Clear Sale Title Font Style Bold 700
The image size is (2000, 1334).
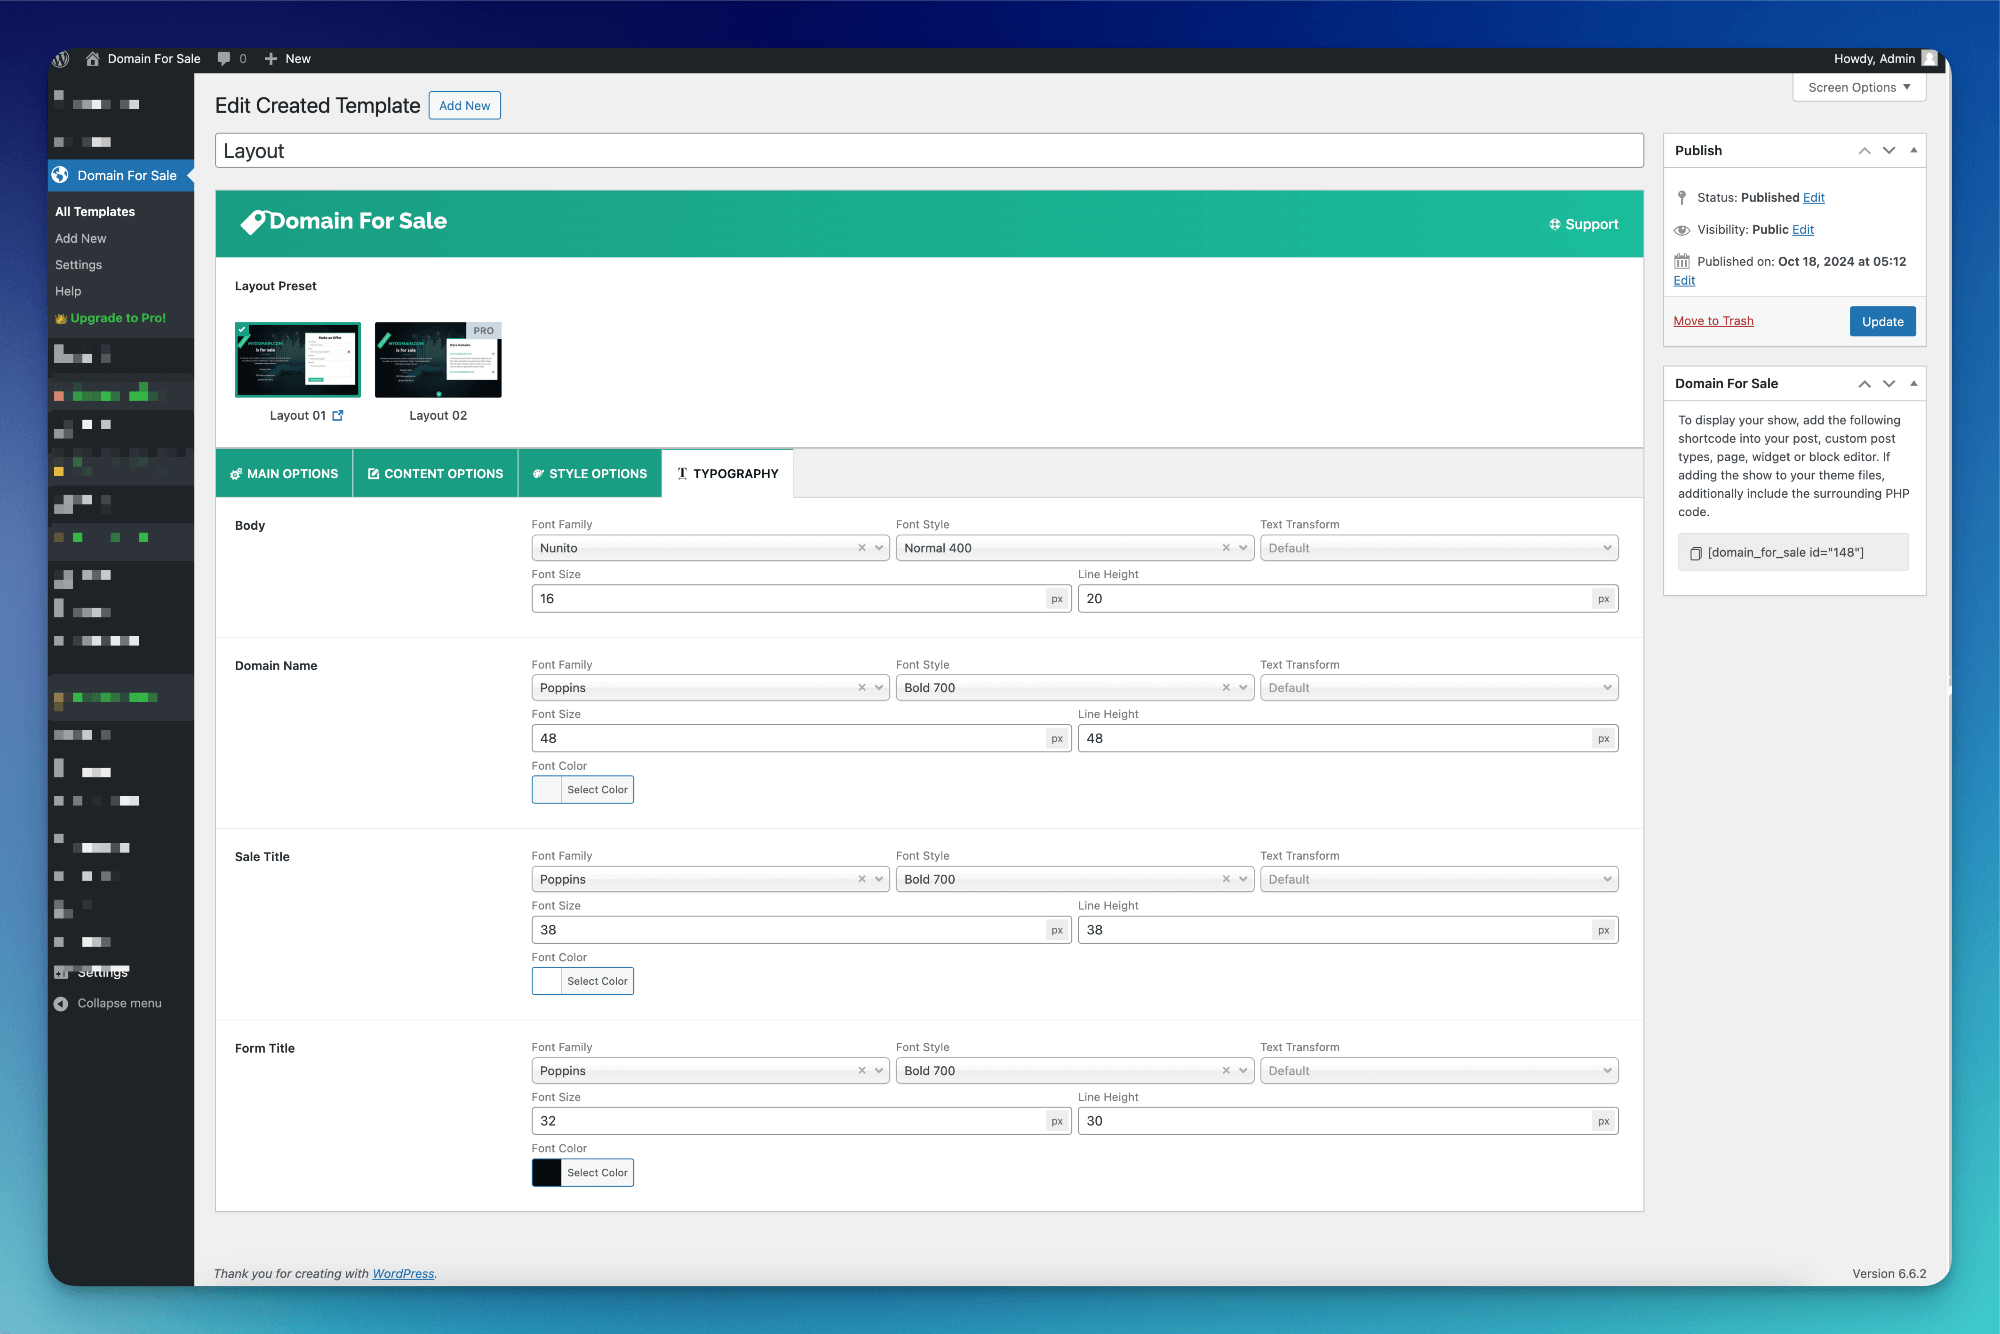pyautogui.click(x=1226, y=879)
